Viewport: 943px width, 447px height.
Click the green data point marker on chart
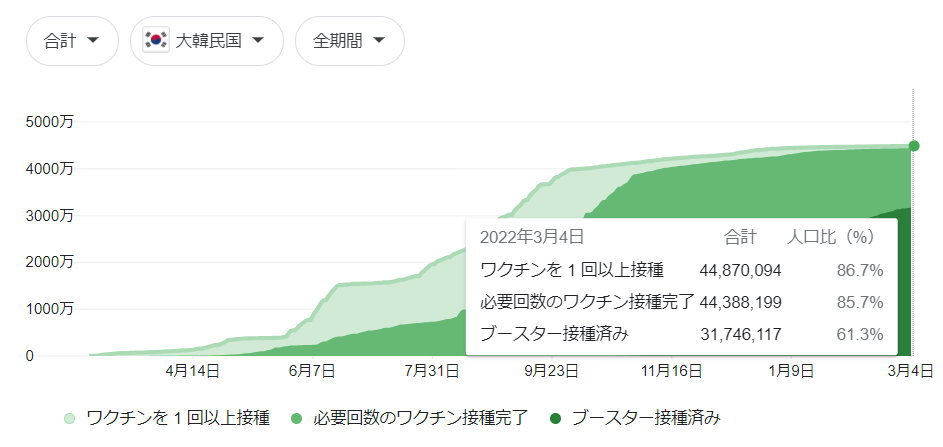pos(913,146)
